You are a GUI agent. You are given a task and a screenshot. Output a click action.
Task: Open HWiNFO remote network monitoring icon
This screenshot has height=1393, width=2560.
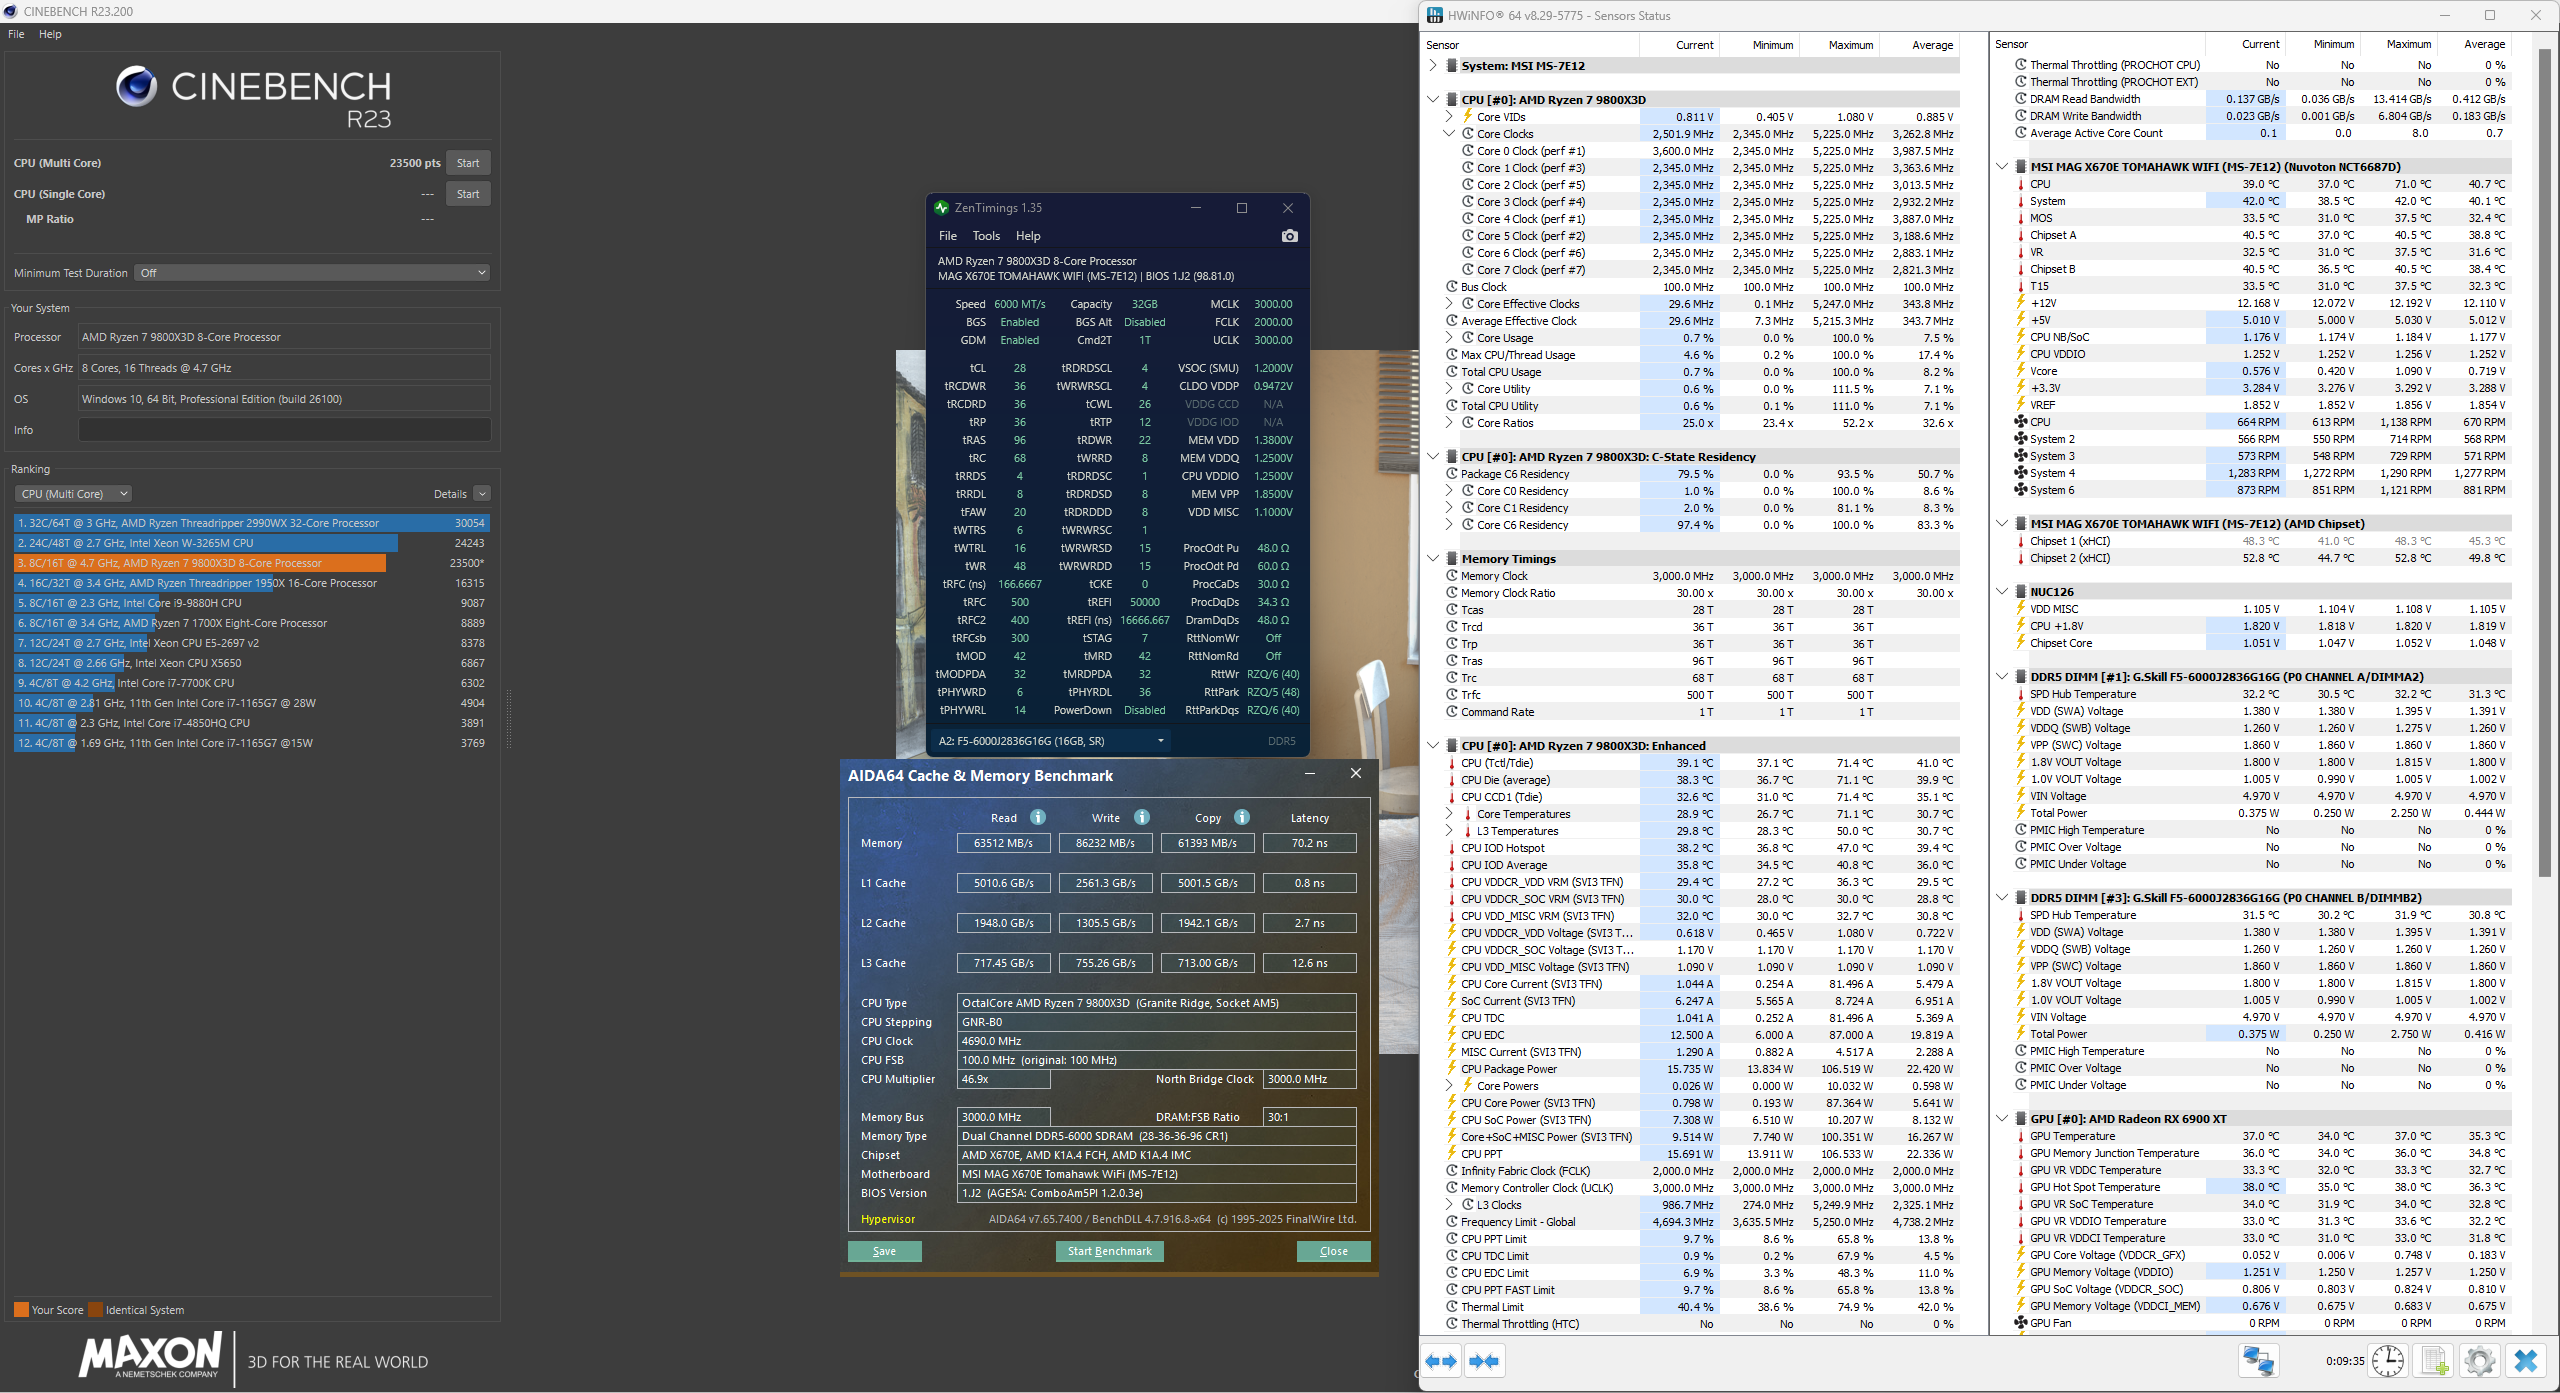[2258, 1361]
